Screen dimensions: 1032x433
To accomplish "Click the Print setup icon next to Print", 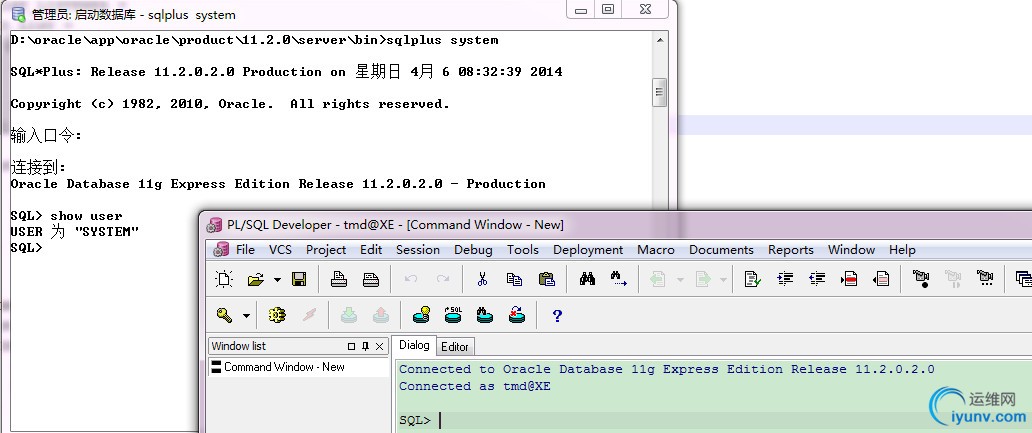I will (371, 279).
